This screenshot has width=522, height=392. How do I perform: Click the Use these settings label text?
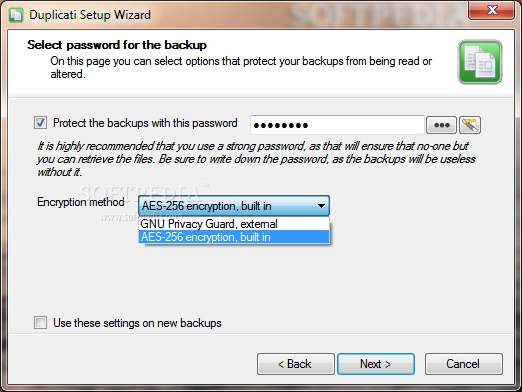click(x=137, y=323)
